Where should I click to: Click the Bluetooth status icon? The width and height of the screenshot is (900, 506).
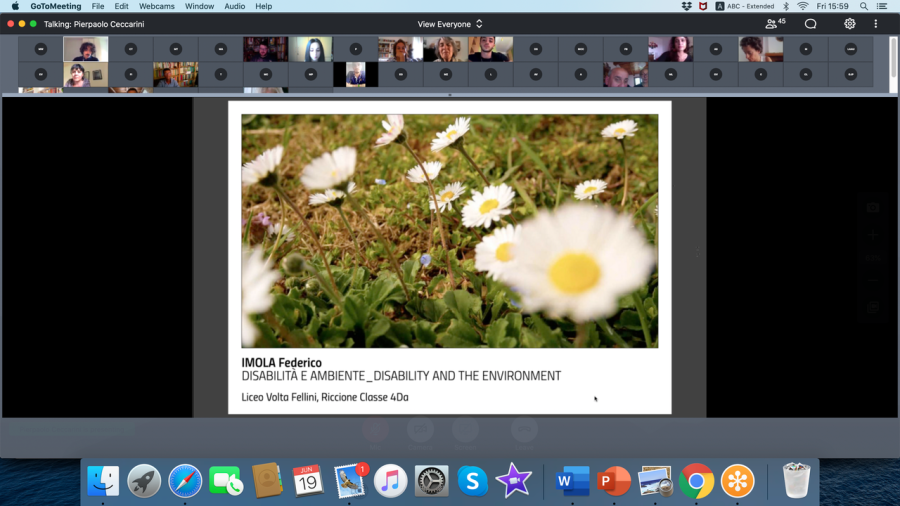(786, 6)
